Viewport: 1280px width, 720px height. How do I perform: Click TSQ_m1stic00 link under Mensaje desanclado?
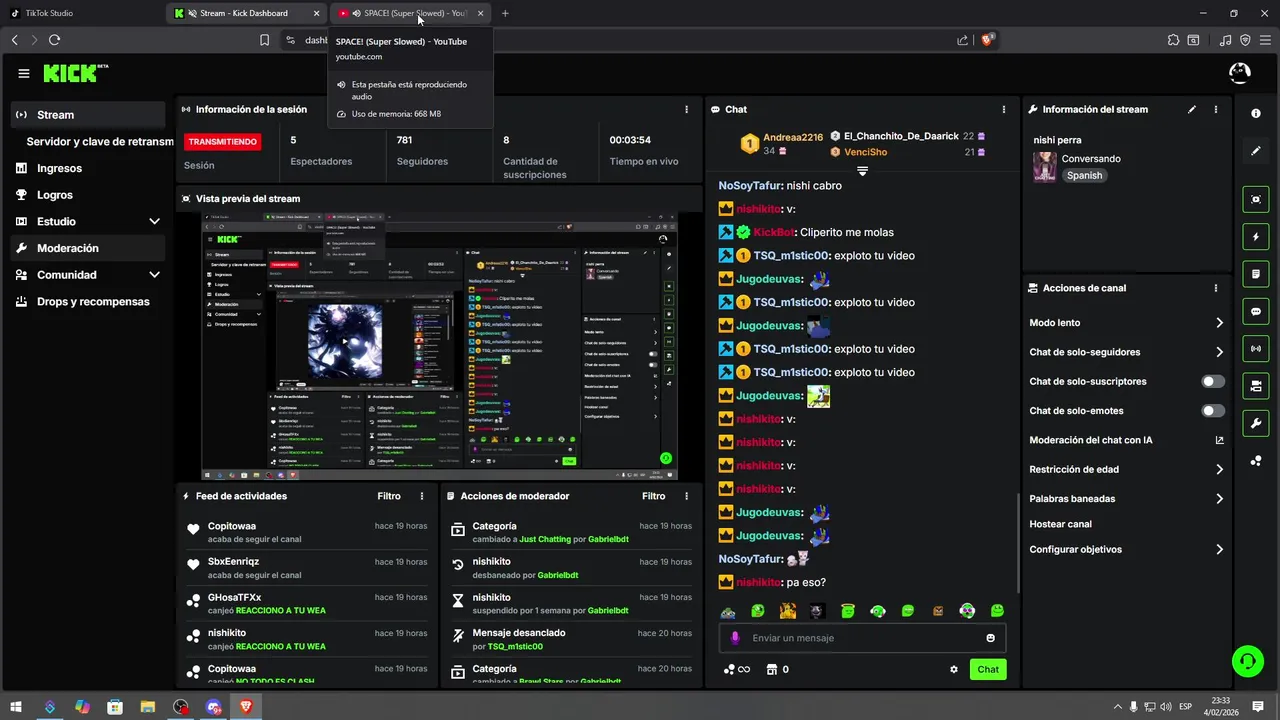click(x=515, y=647)
